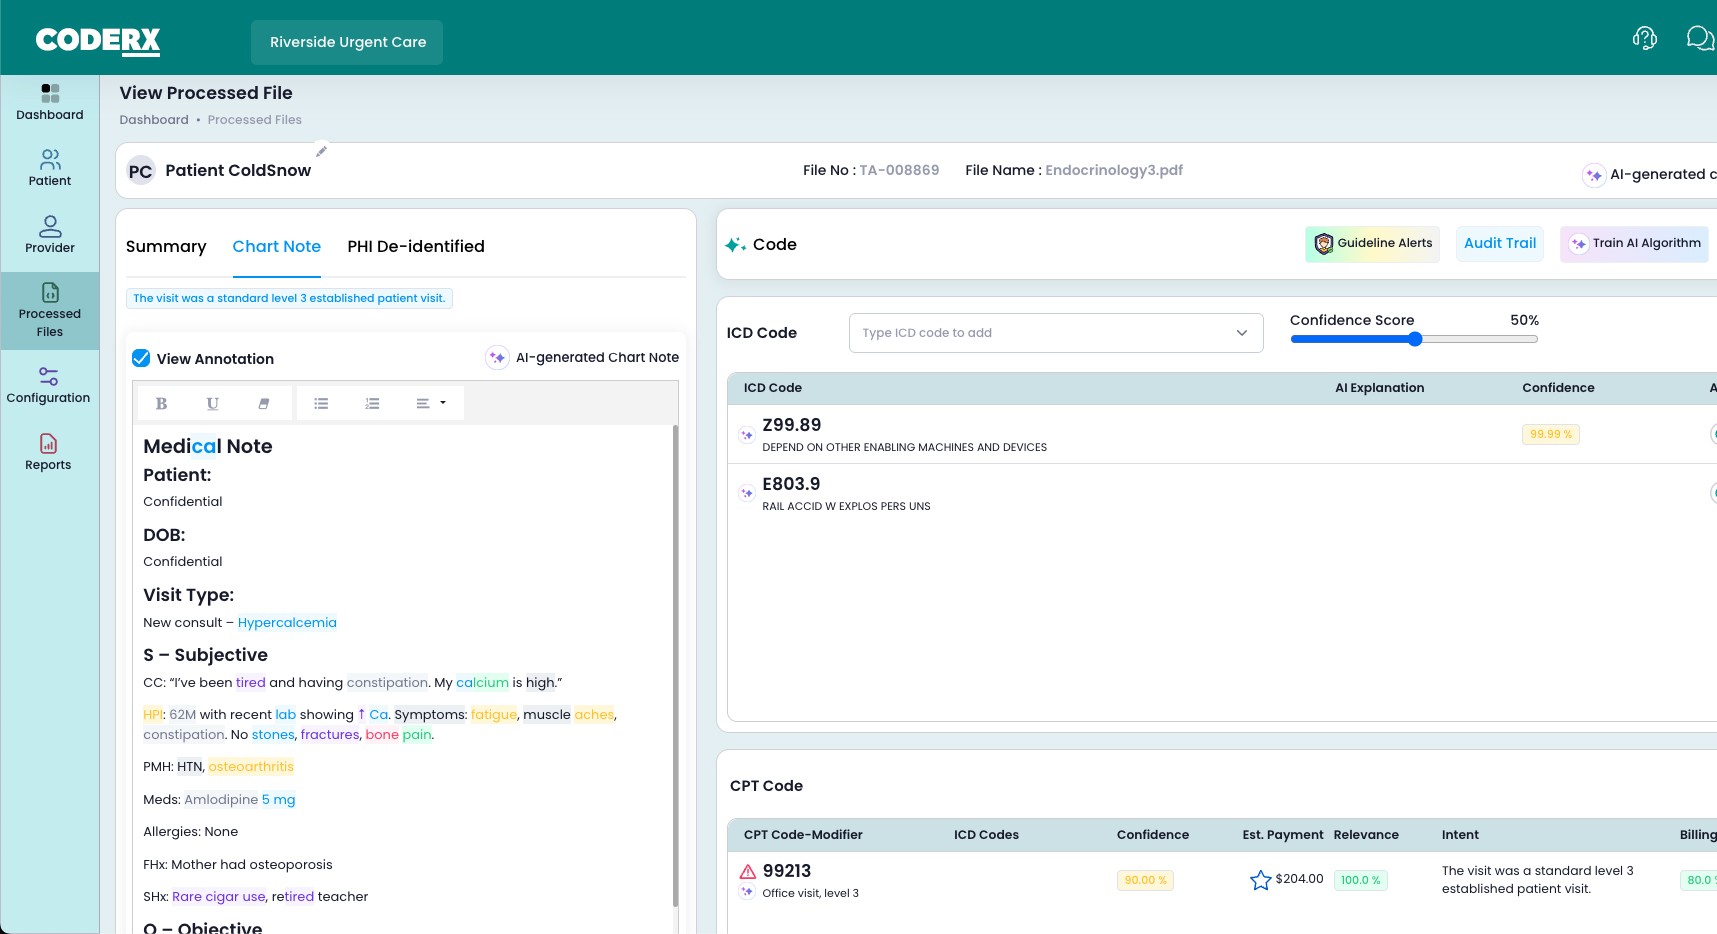Open the text alignment dropdown in editor

[431, 403]
